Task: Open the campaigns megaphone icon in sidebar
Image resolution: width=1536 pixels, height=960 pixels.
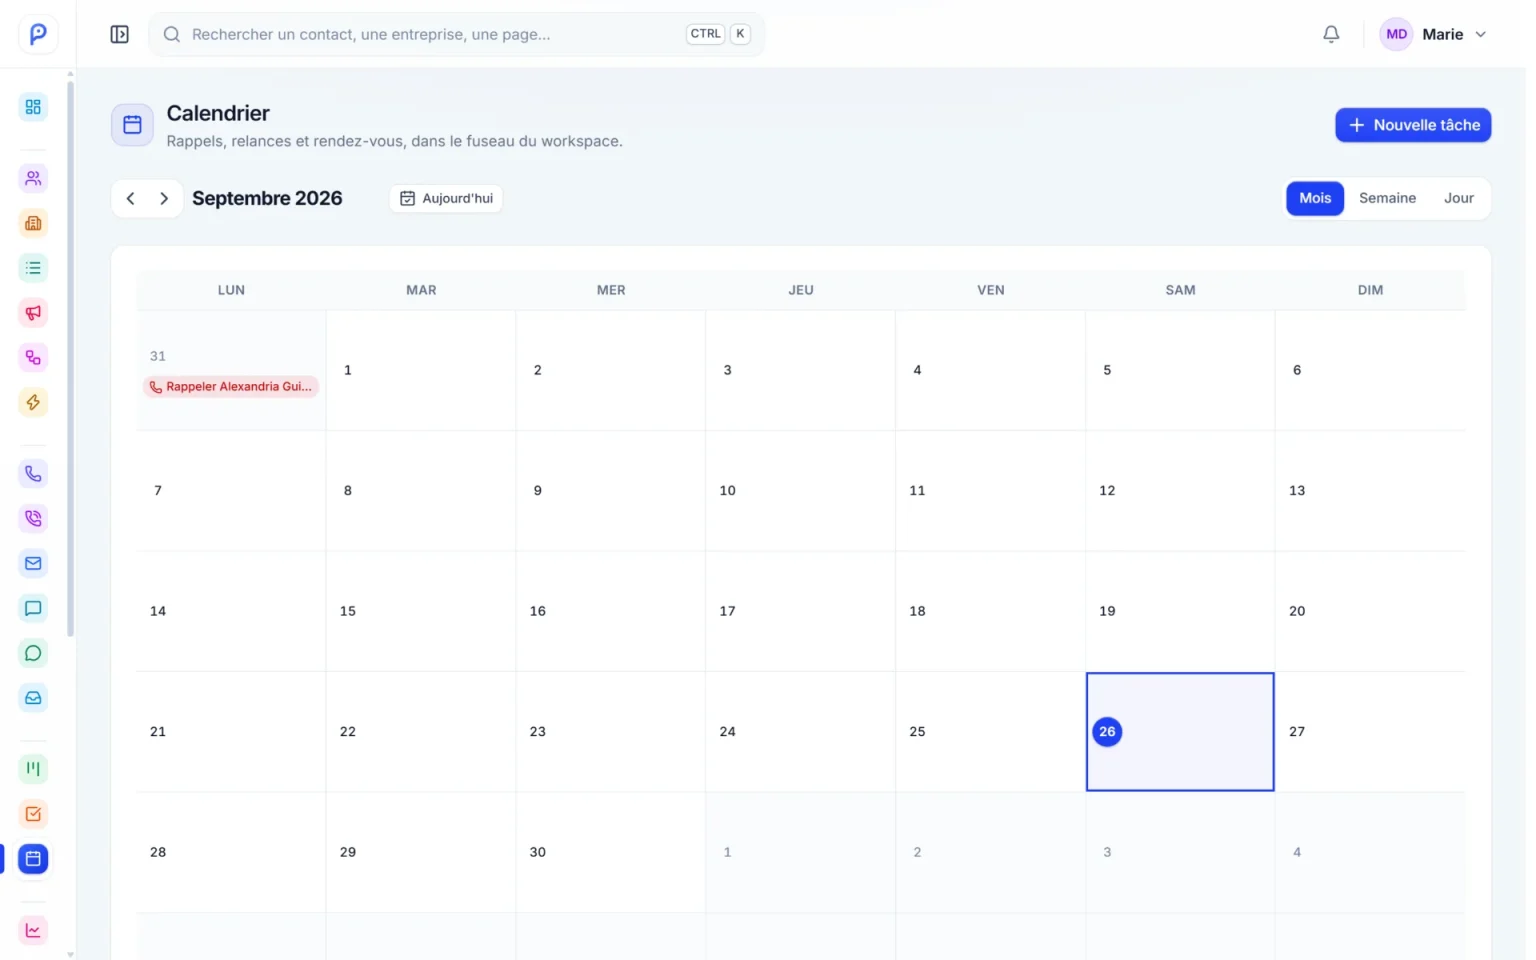Action: (33, 313)
